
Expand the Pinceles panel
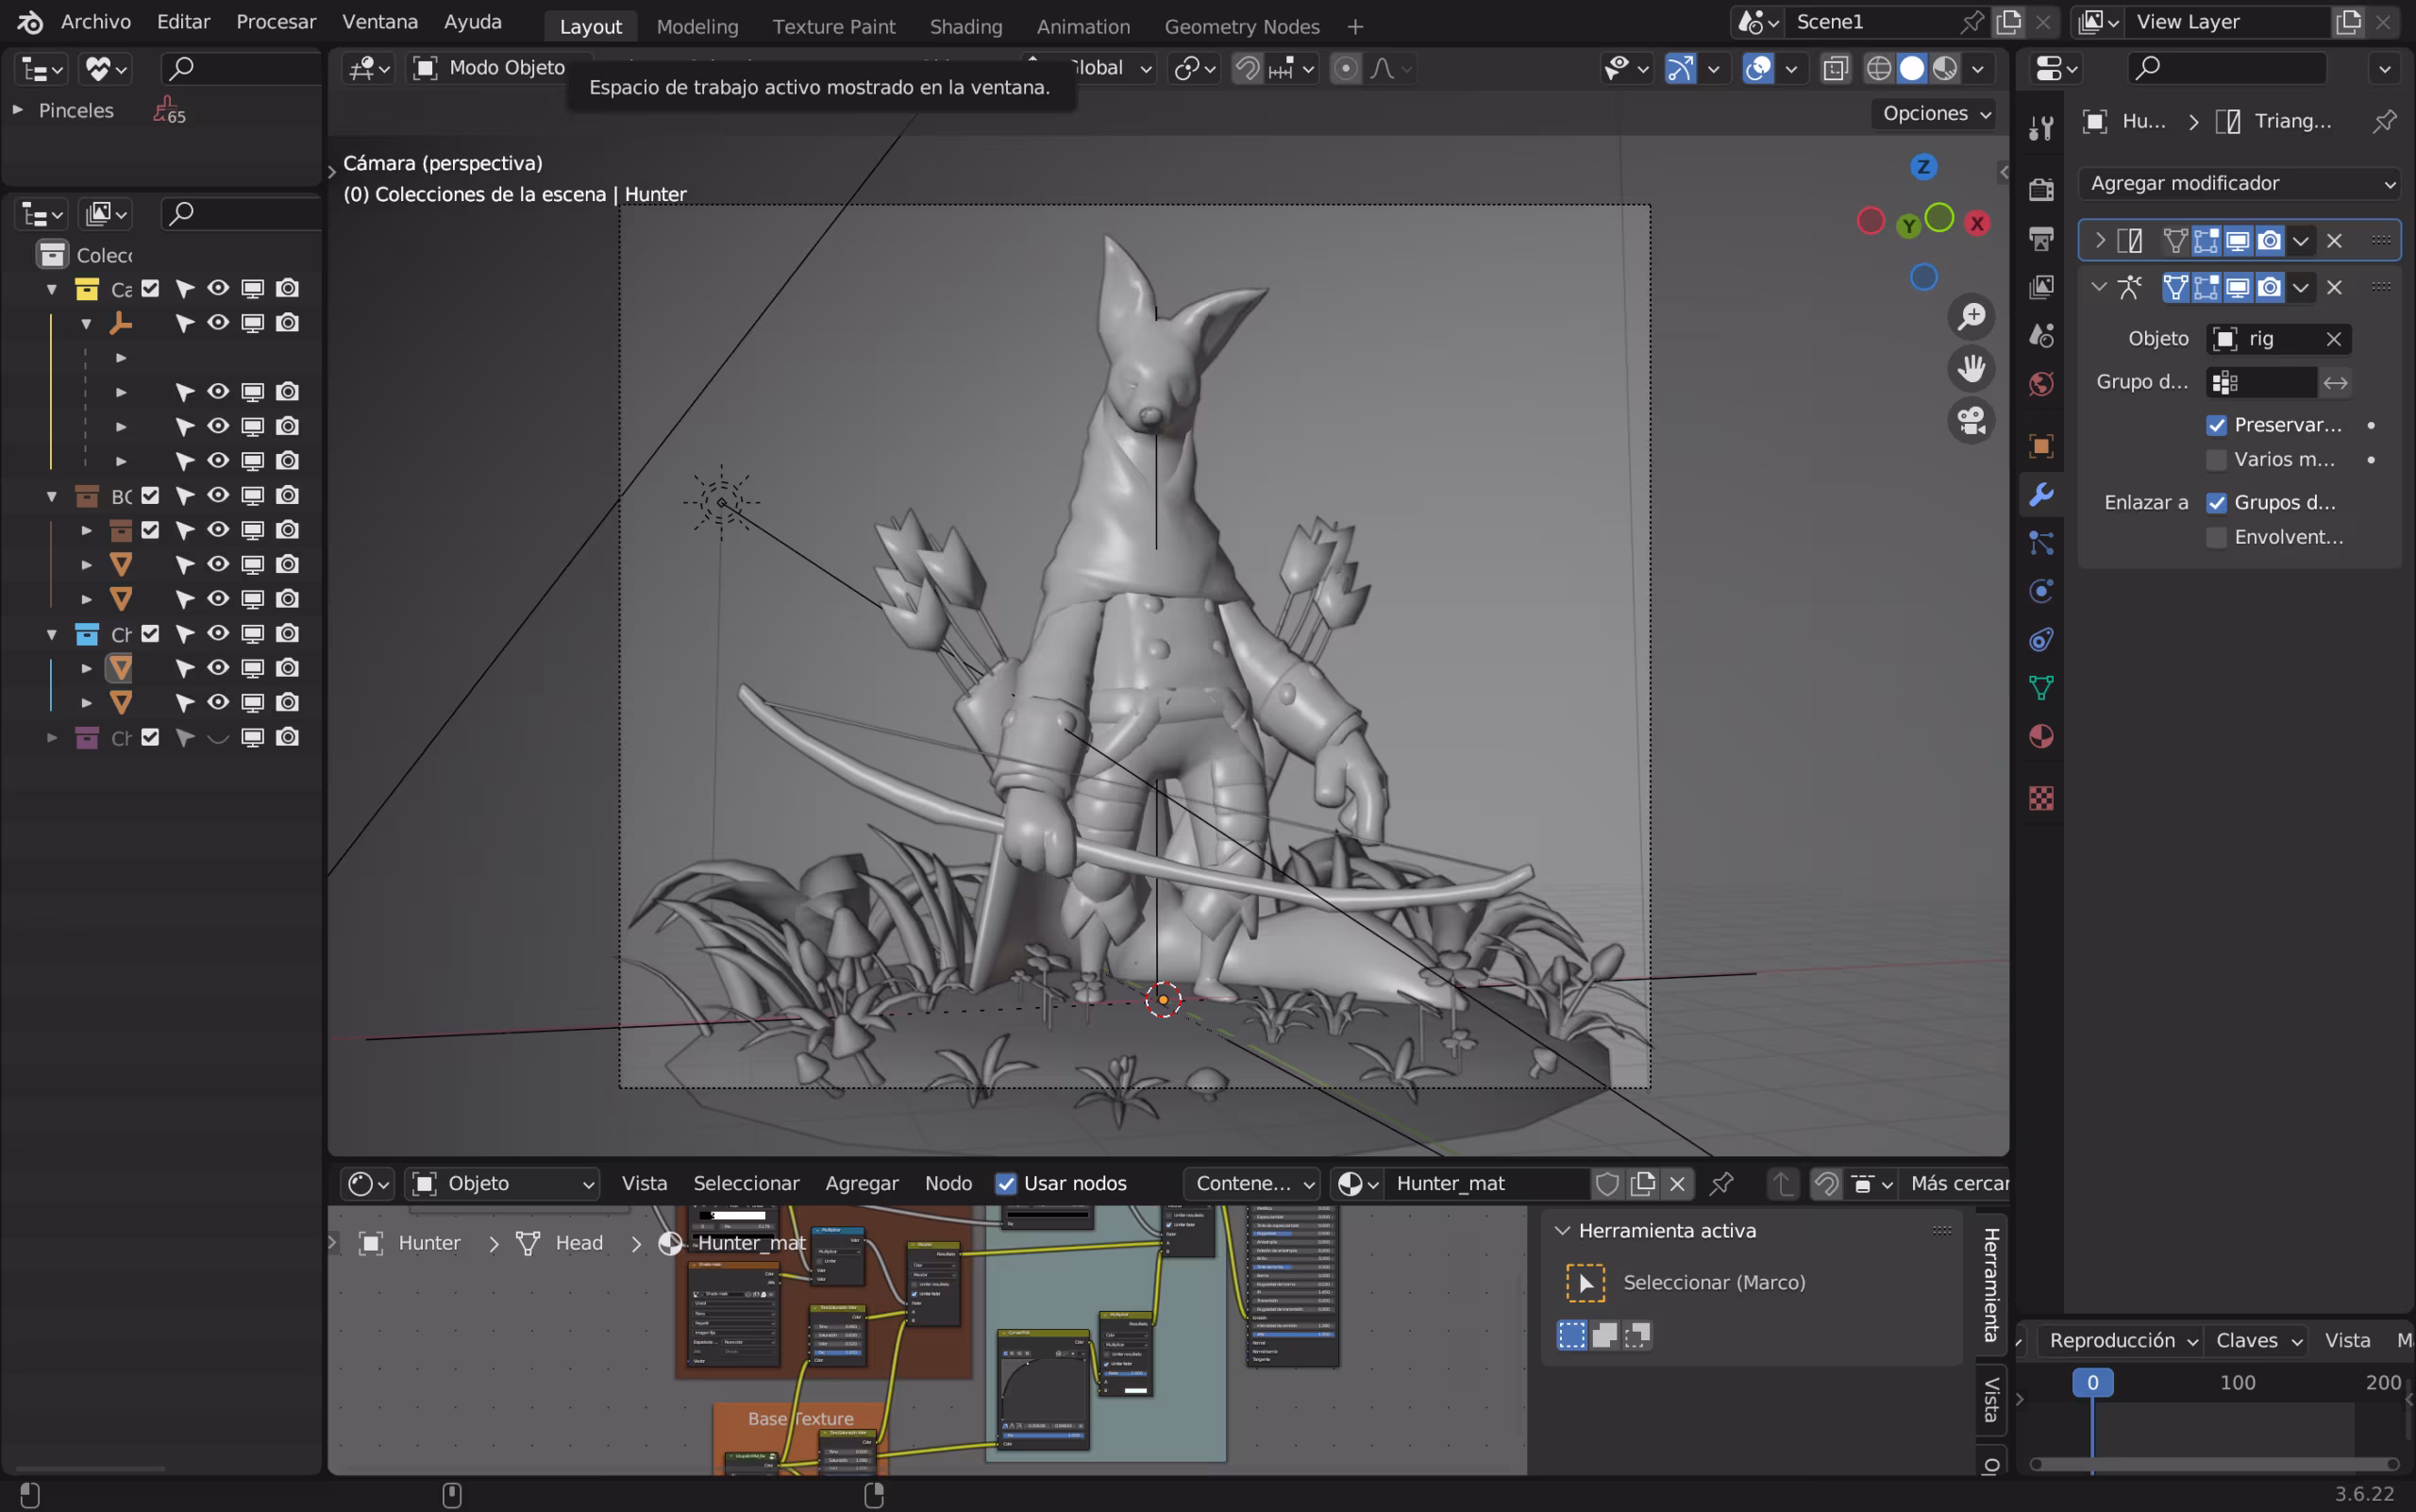[18, 110]
